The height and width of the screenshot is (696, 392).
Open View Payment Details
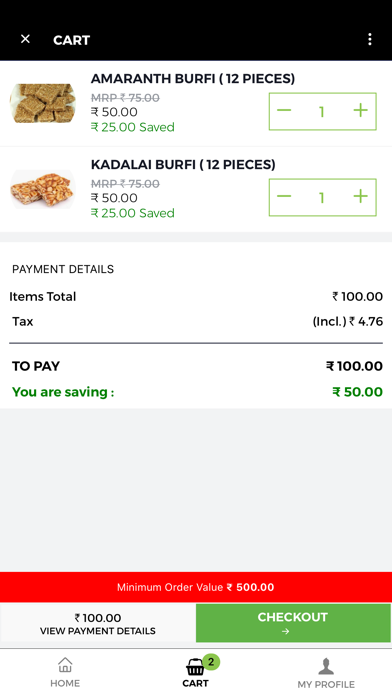[98, 624]
